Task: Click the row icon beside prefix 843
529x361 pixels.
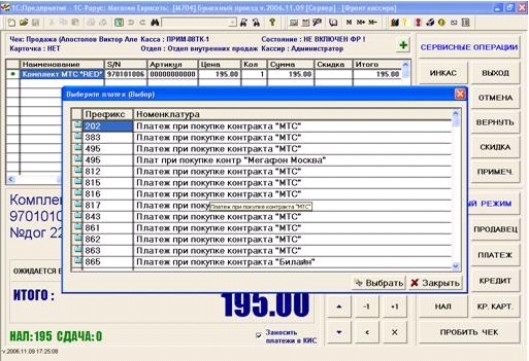Action: [x=78, y=216]
